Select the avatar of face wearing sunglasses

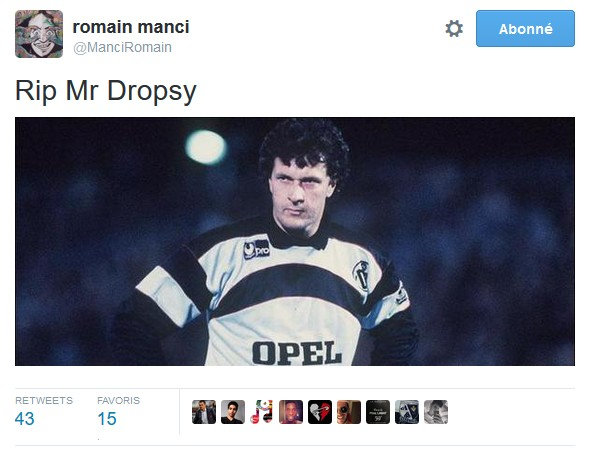click(349, 412)
